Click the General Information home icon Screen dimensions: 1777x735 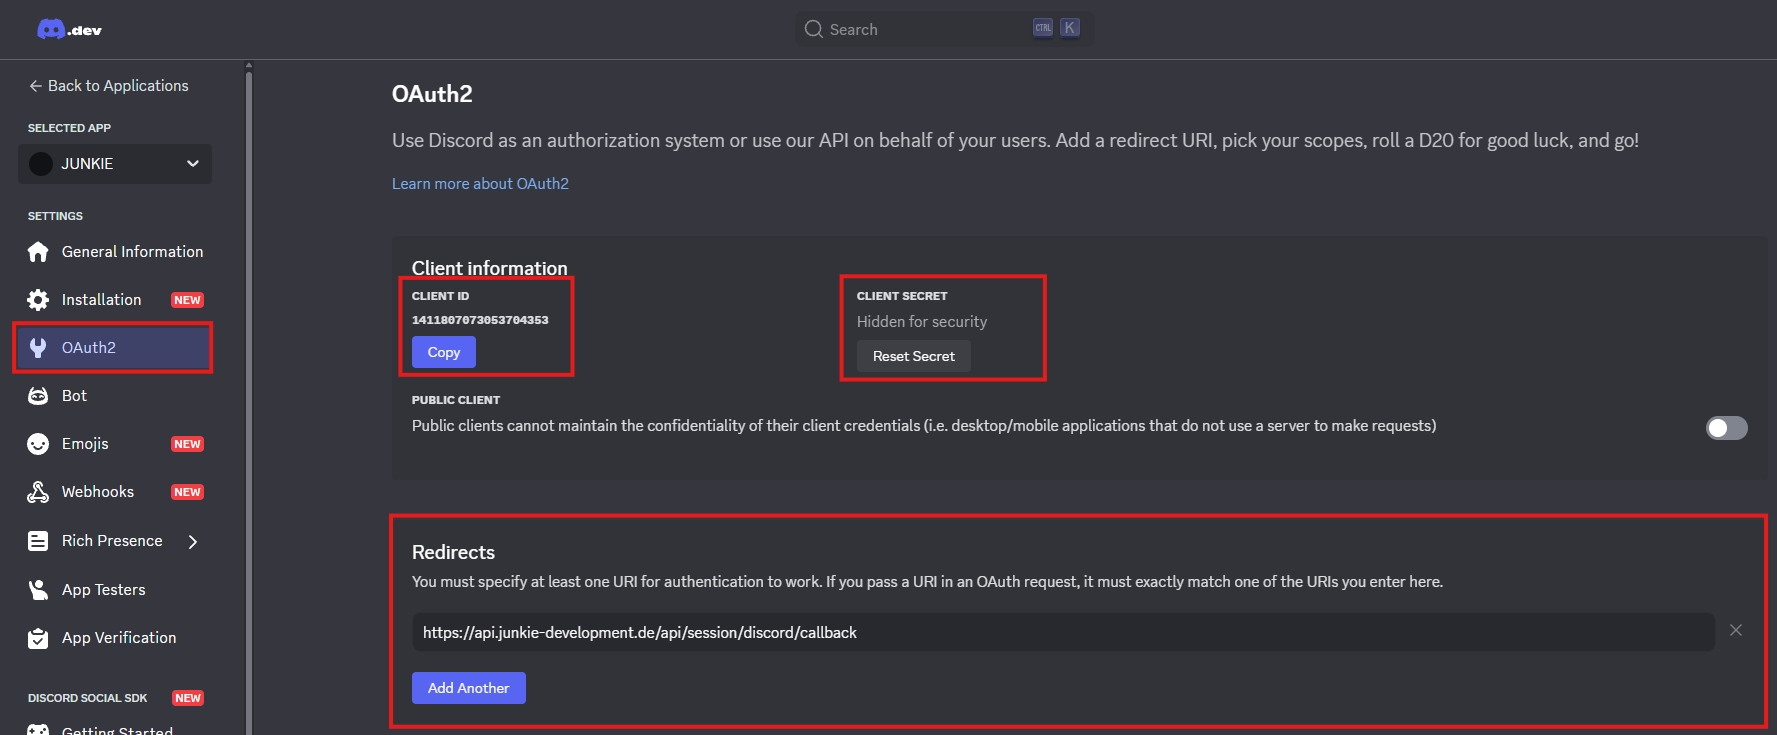coord(38,252)
